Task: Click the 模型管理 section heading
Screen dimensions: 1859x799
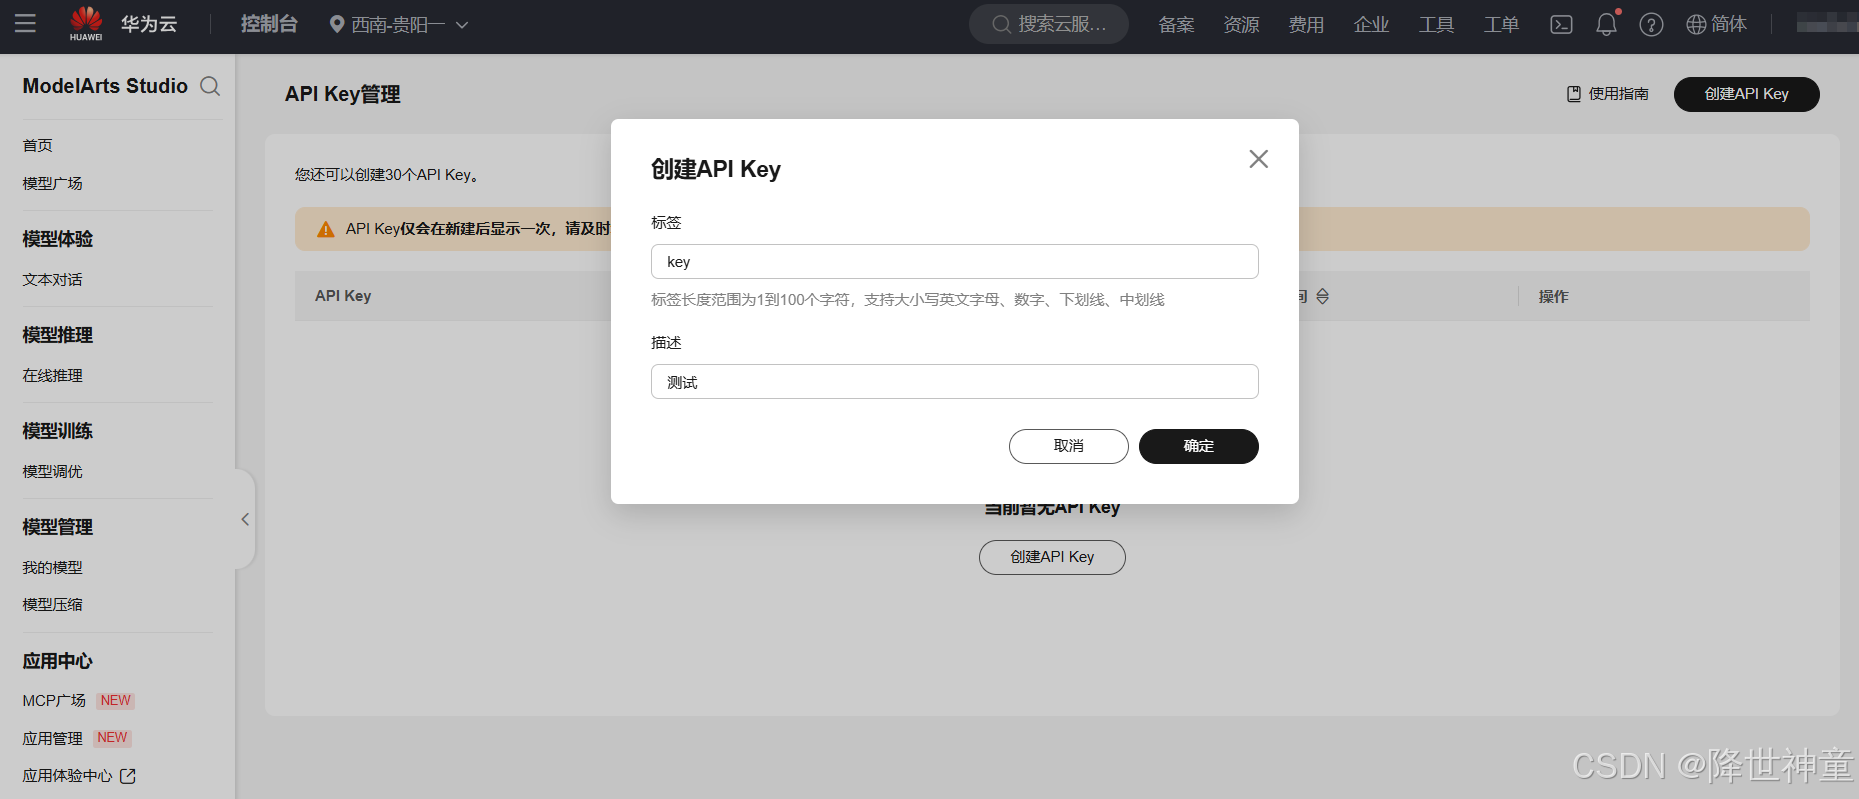Action: point(58,527)
